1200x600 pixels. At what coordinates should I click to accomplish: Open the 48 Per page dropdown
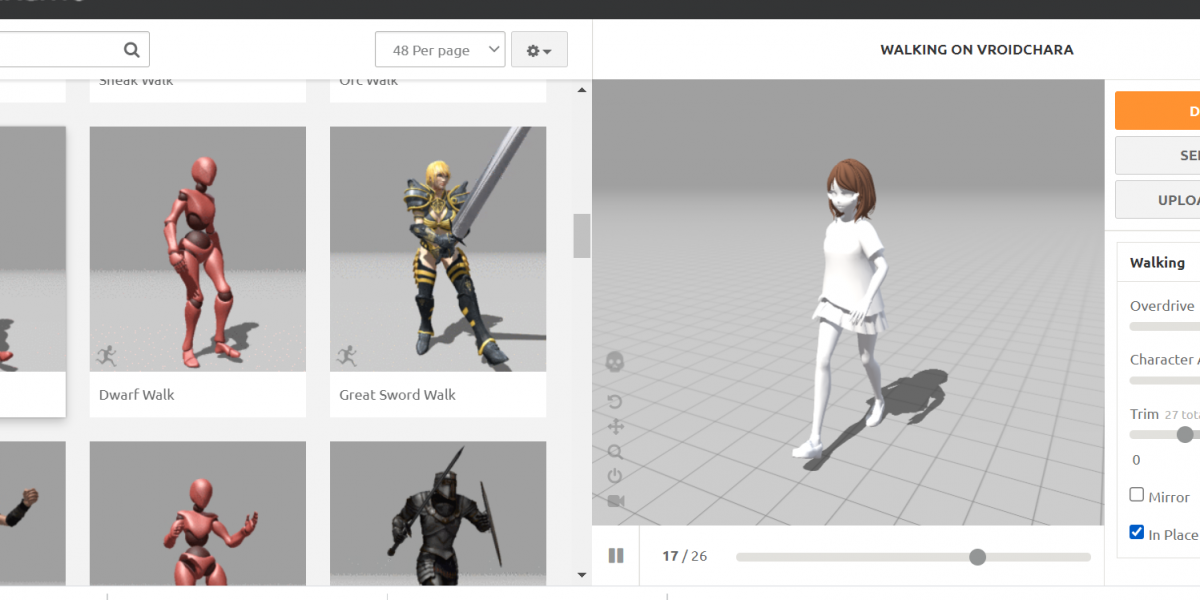[x=440, y=50]
